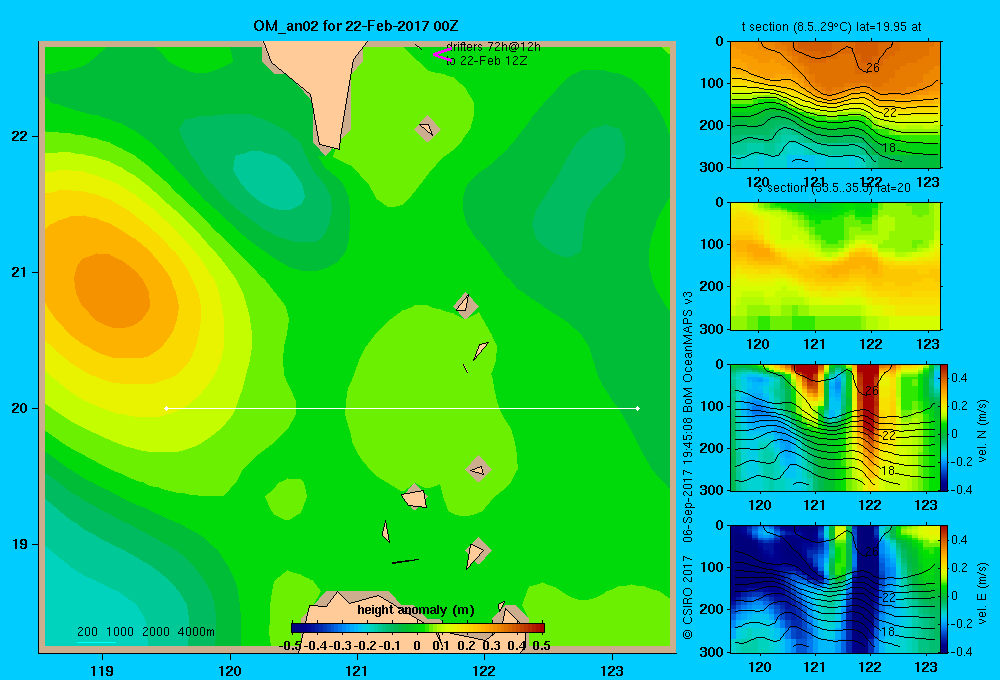
Task: Click the 's section (33.5..35.5) lat=20' heading
Action: click(834, 188)
